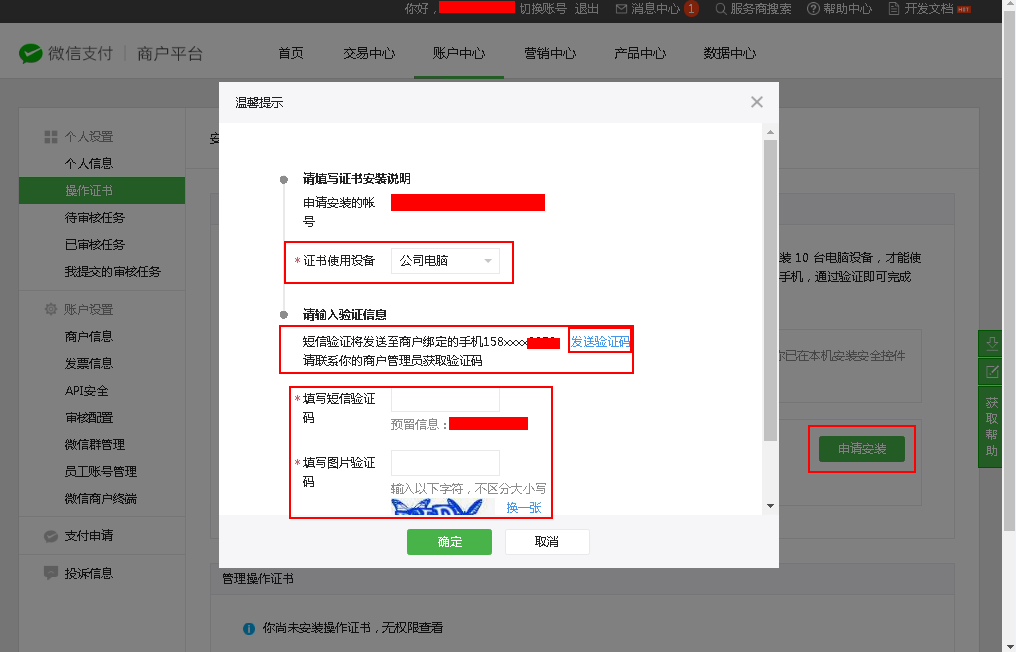Click the WeChat Pay logo icon
1016x652 pixels.
pyautogui.click(x=31, y=53)
